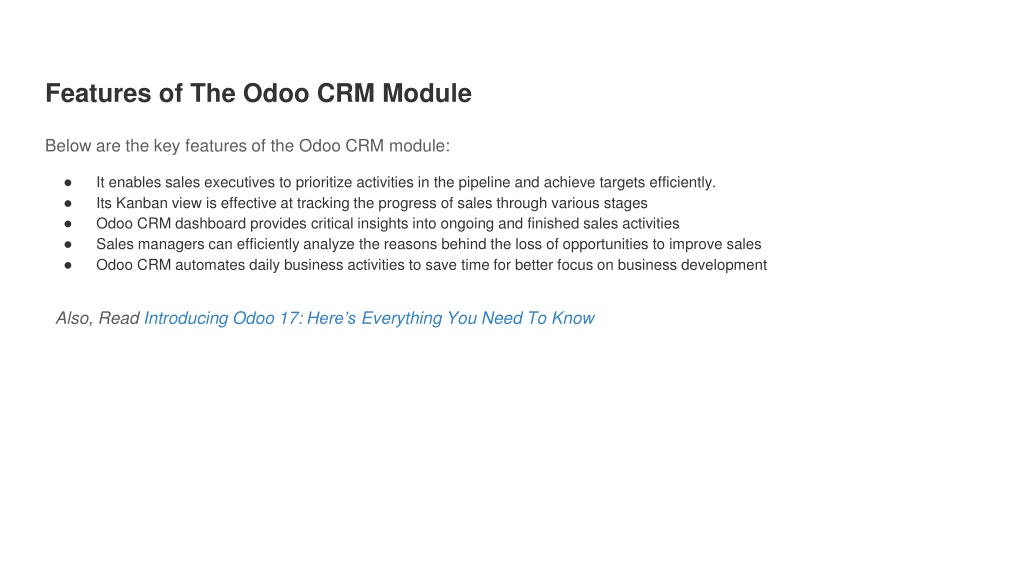Click the bullet dot before 'It enables sales'
1024x576 pixels.
click(68, 183)
